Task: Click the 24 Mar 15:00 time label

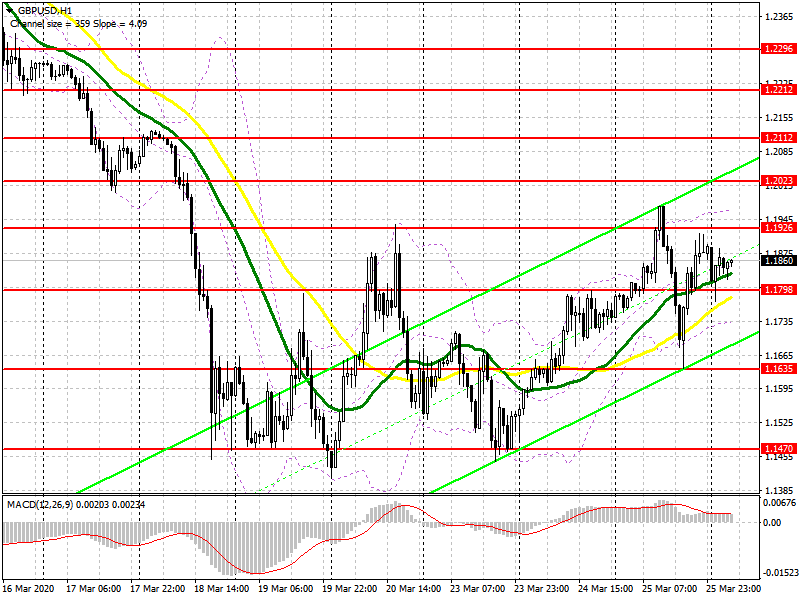Action: tap(606, 588)
